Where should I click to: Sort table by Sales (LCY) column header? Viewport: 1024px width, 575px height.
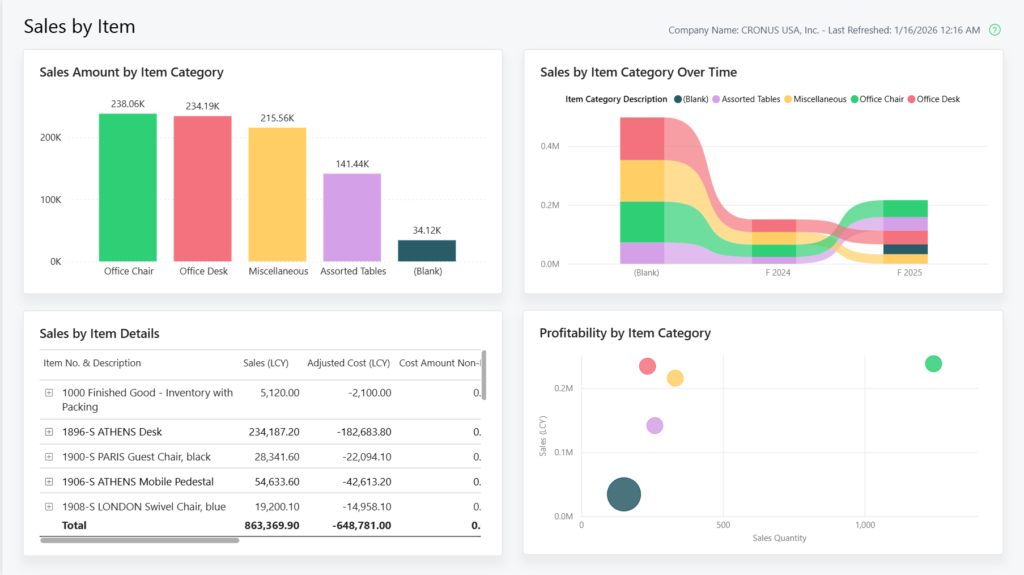pyautogui.click(x=267, y=363)
